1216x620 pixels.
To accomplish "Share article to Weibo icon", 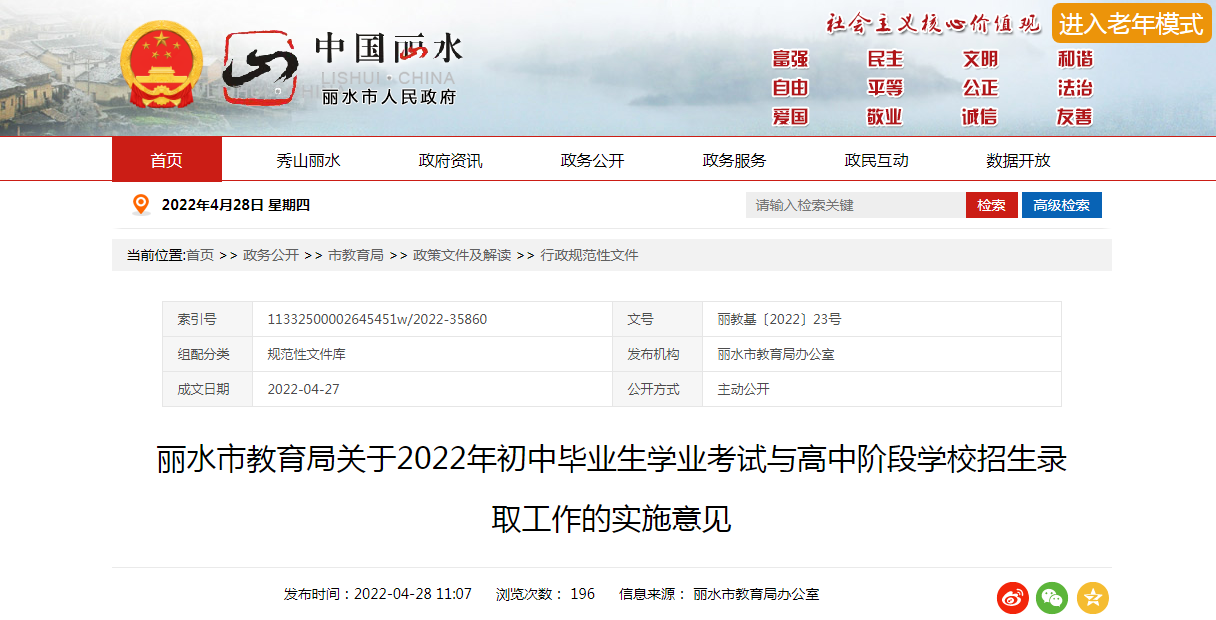I will [x=1012, y=598].
